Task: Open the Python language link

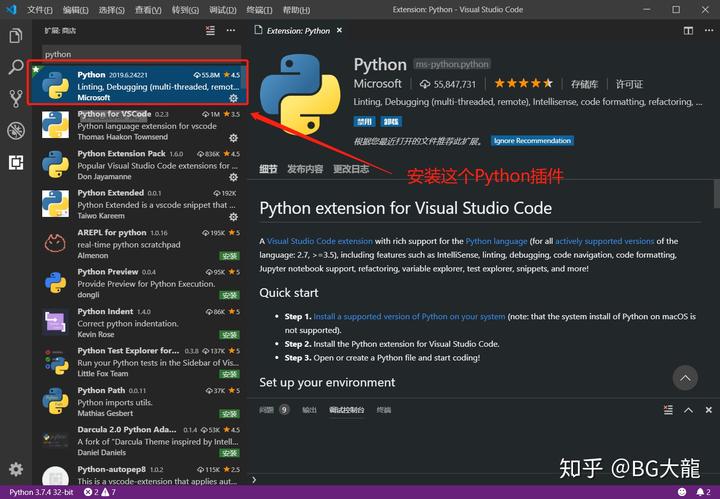Action: pos(496,241)
